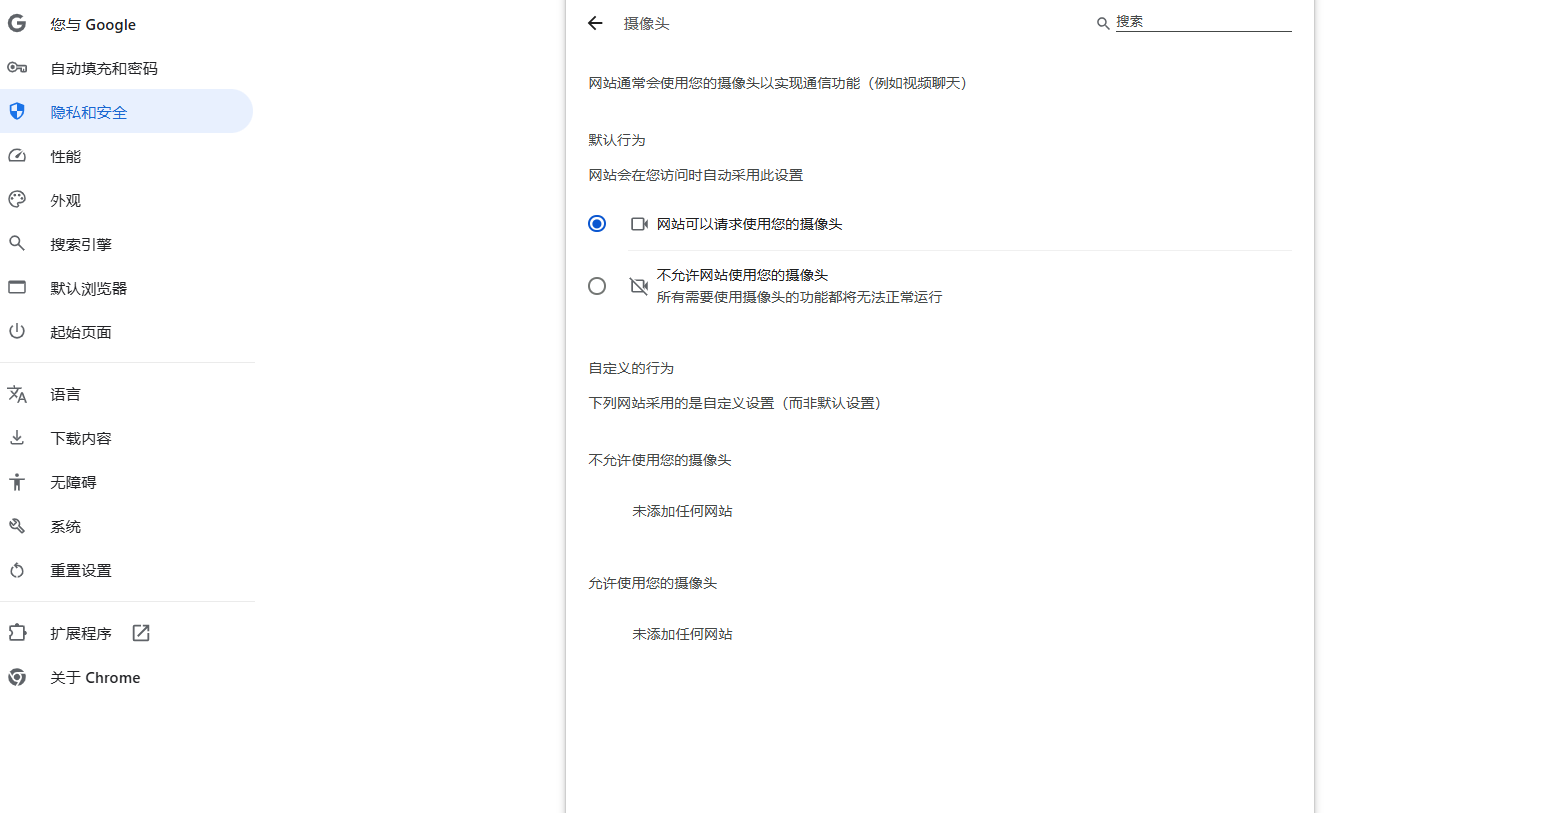
Task: Click the translate icon beside 语言
Action: [17, 394]
